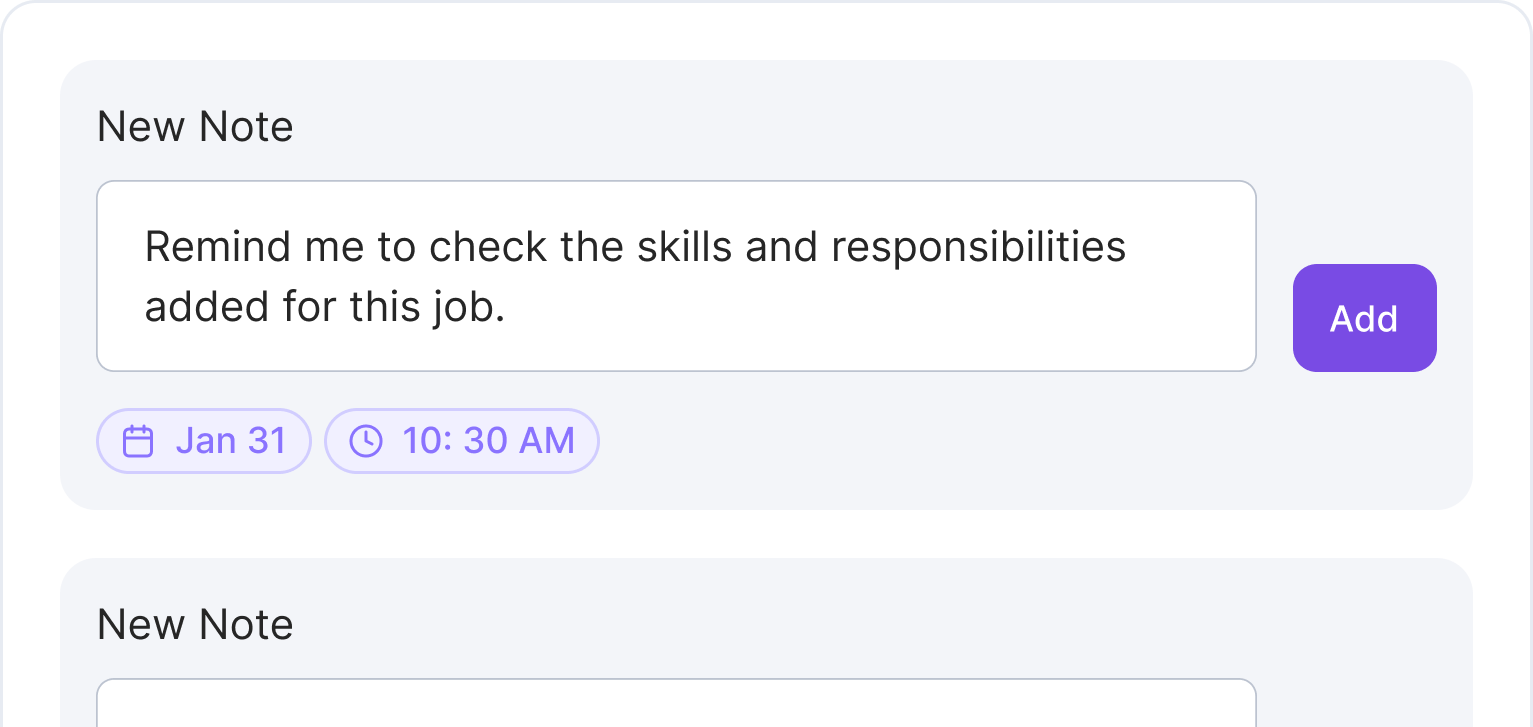Click the calendar icon in date chip
The image size is (1533, 727).
[x=138, y=441]
